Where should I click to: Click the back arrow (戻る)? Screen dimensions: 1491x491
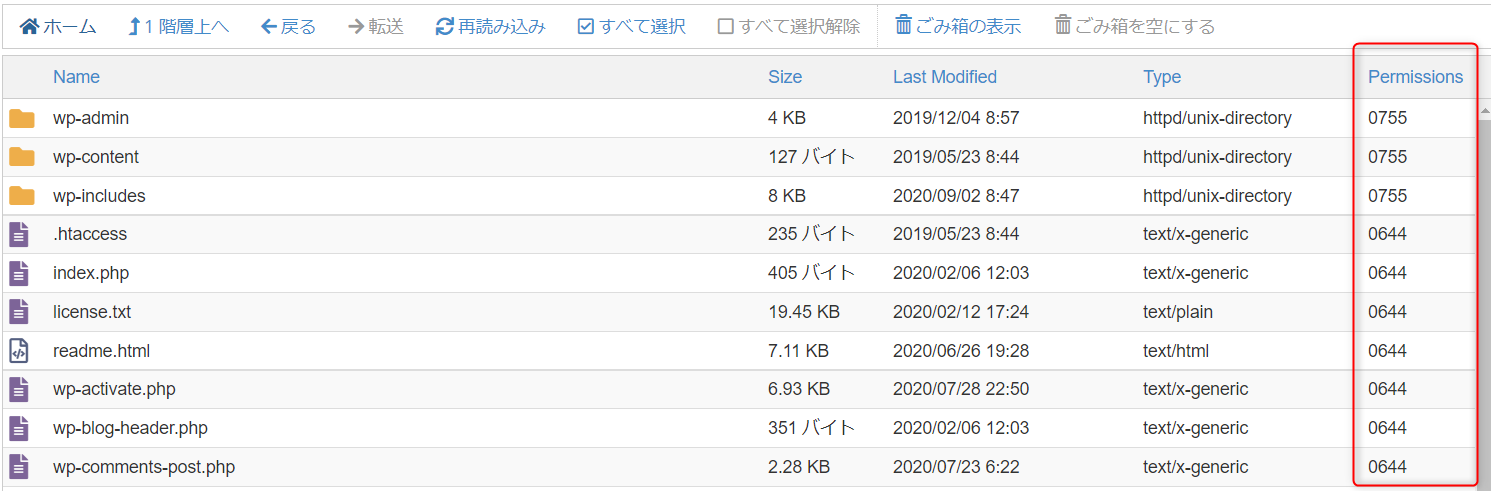point(269,26)
